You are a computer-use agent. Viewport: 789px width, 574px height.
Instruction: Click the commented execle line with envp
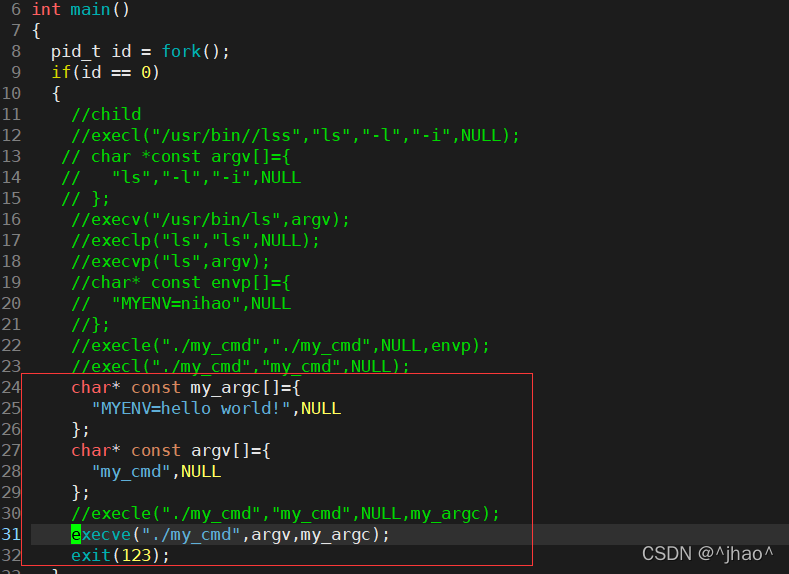(280, 346)
